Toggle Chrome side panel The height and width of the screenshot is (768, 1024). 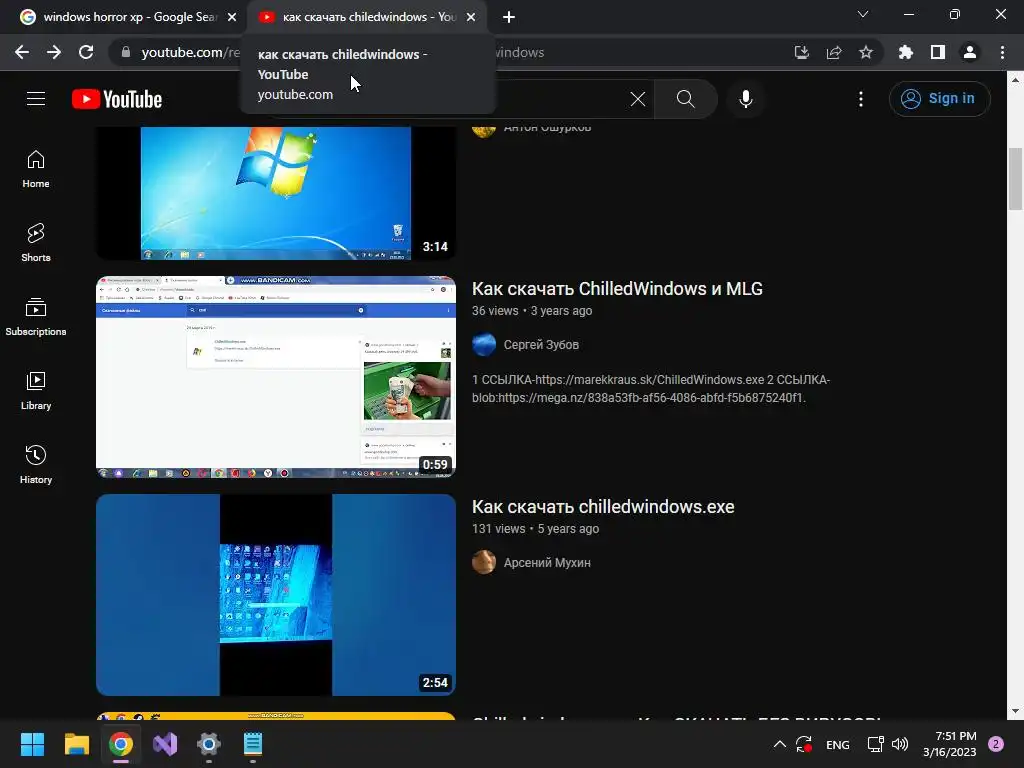(938, 52)
